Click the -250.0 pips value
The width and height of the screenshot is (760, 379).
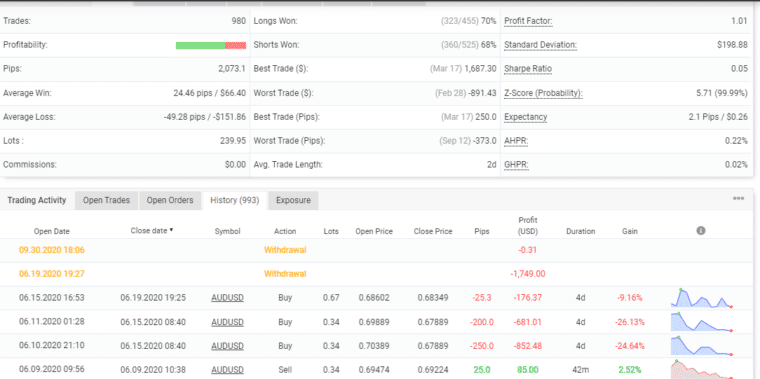coord(482,346)
